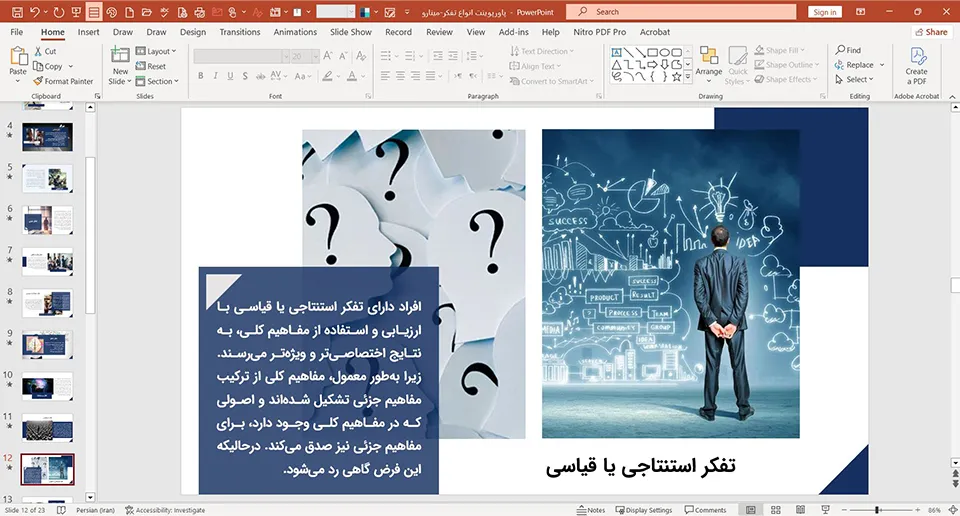Start presentation from beginning icon
Screen dimensions: 960x516
click(76, 12)
